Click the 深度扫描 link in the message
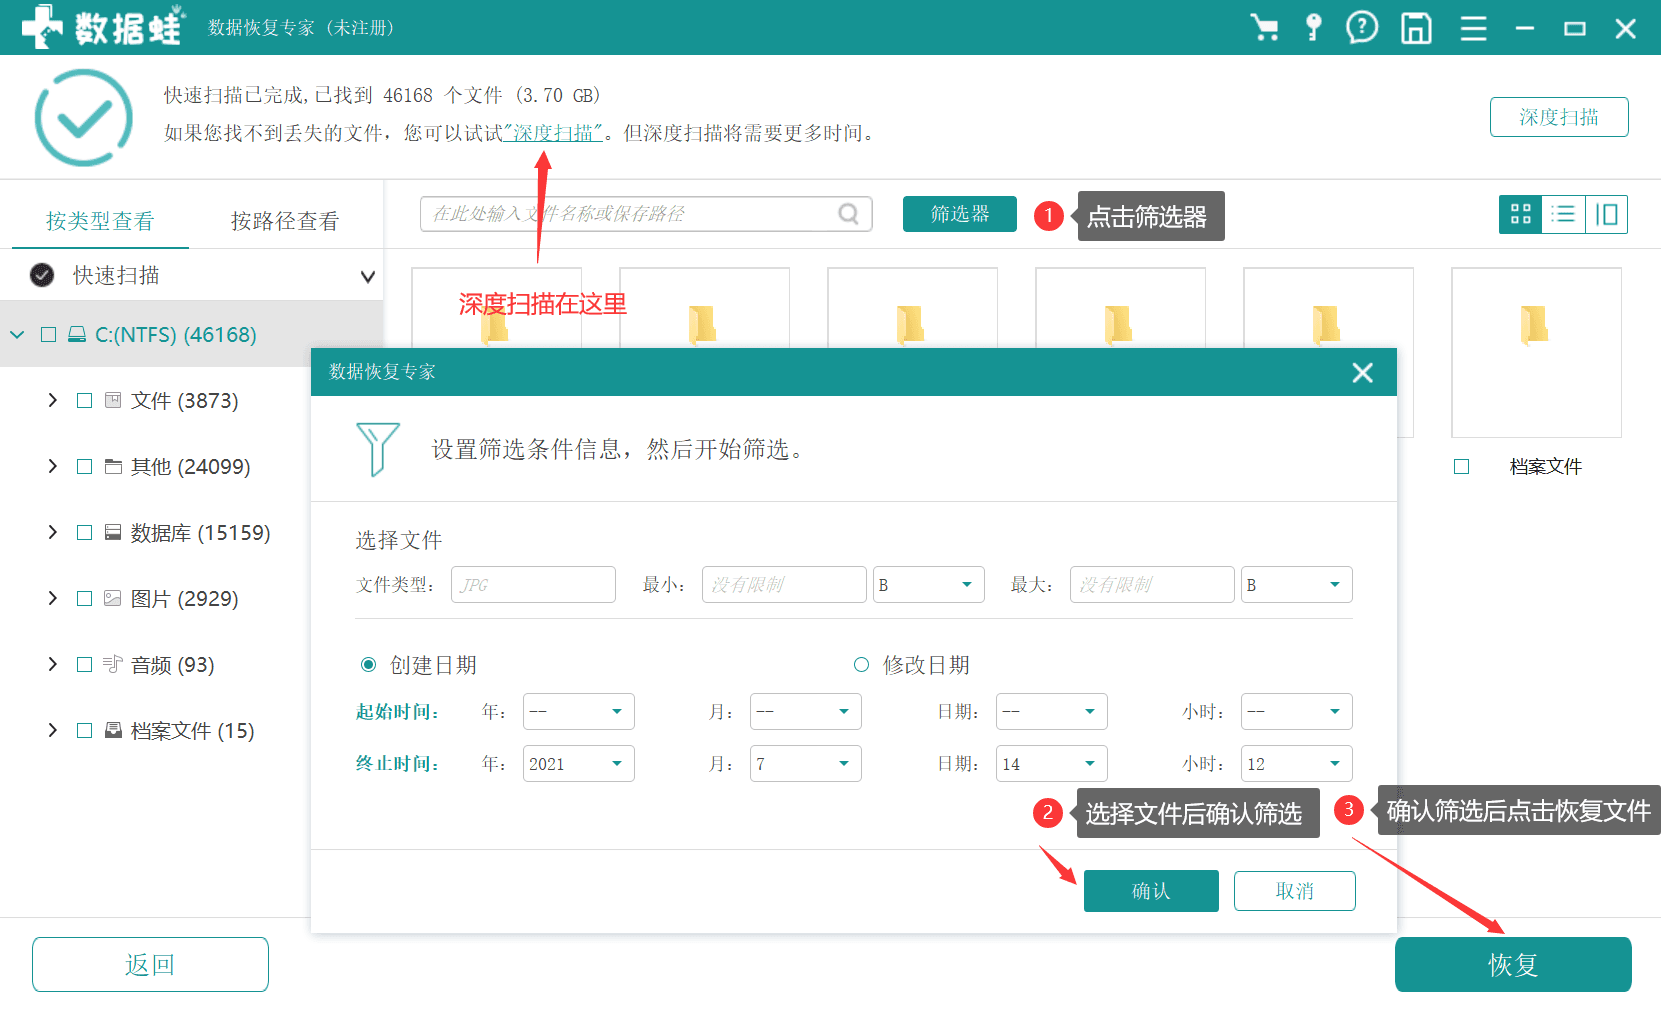 click(x=554, y=131)
